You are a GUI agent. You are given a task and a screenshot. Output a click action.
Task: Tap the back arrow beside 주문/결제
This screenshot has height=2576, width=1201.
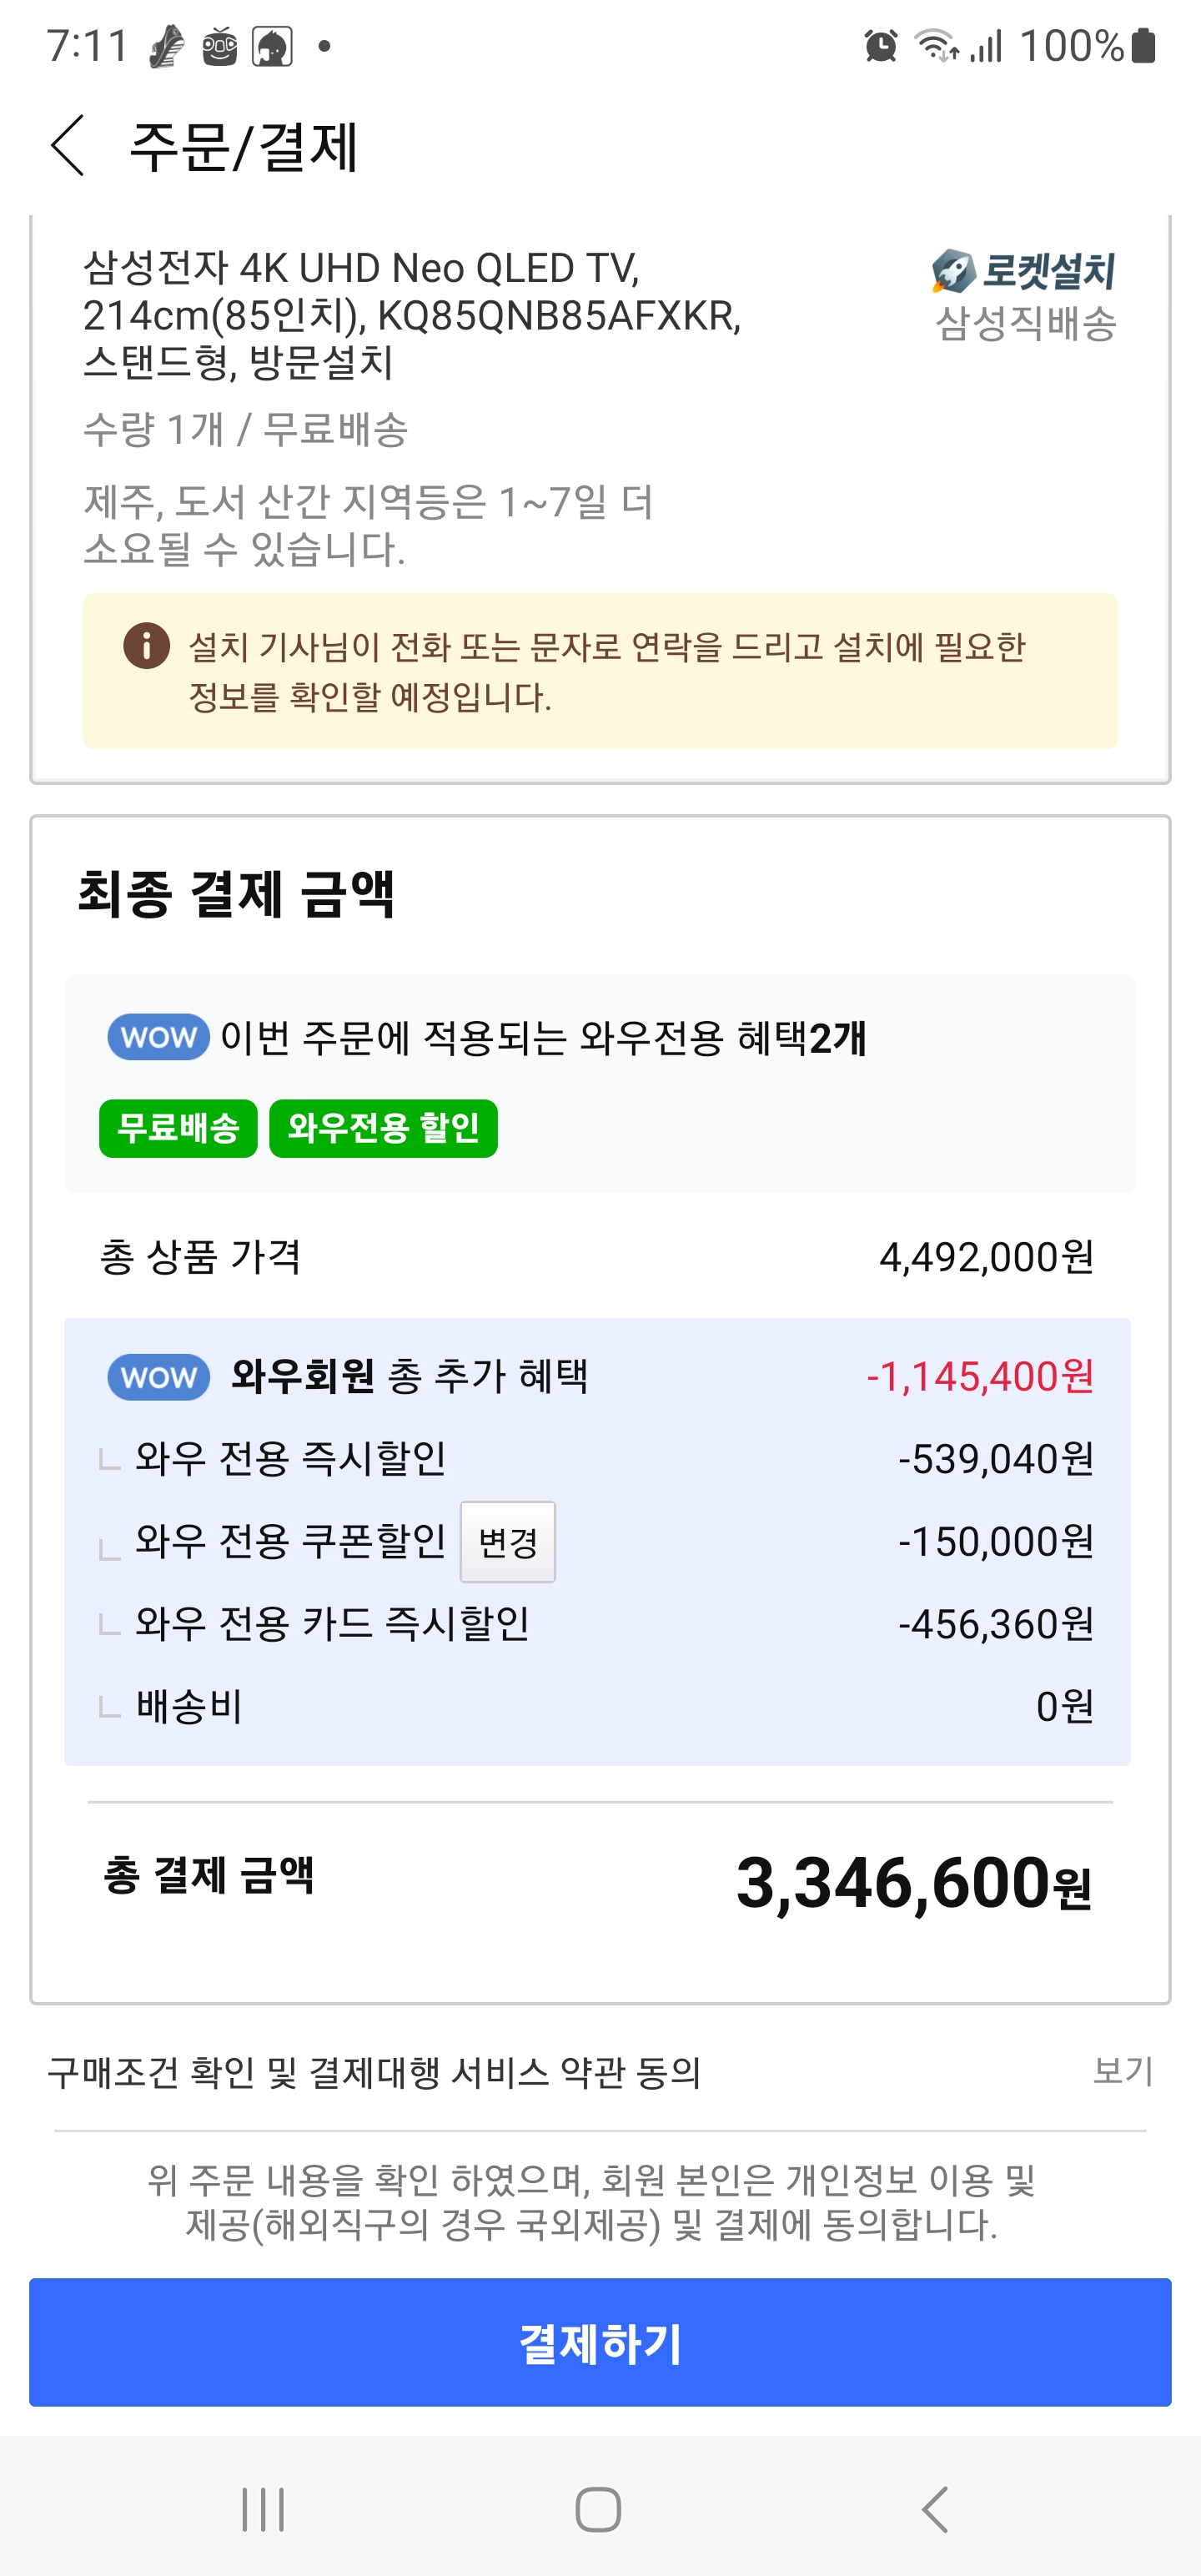point(68,146)
